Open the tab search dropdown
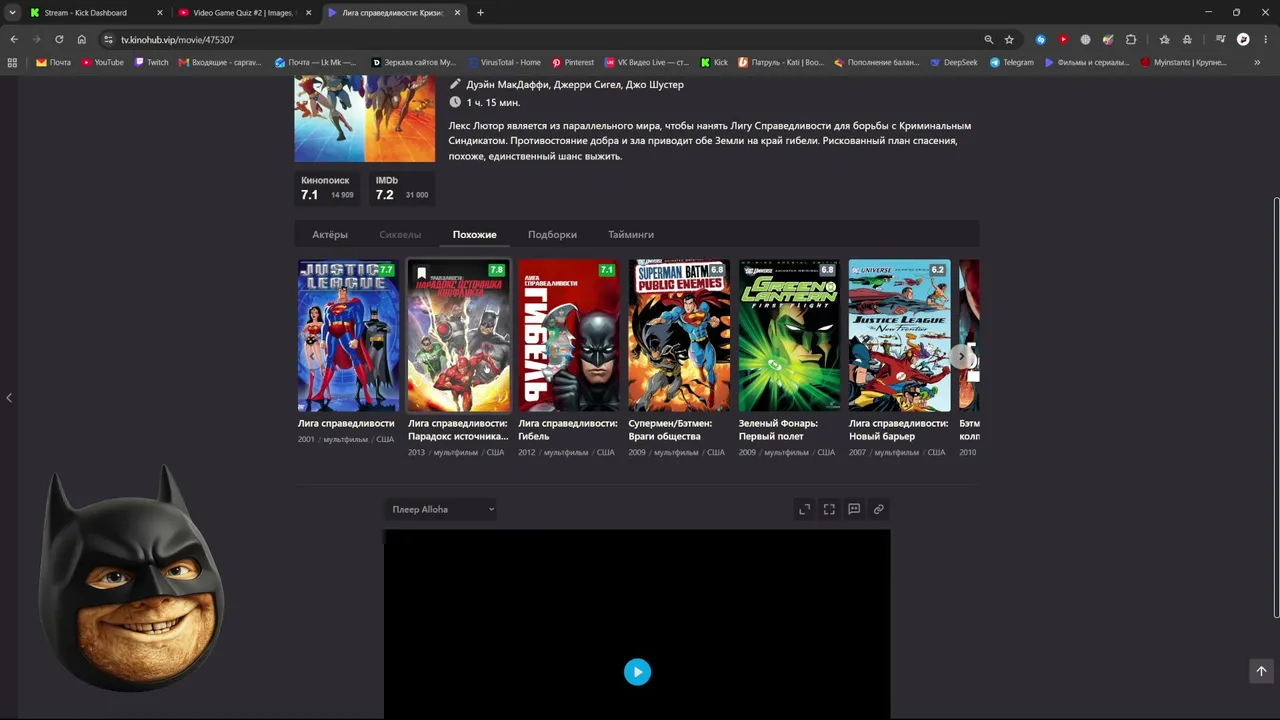The width and height of the screenshot is (1280, 720). click(x=12, y=13)
